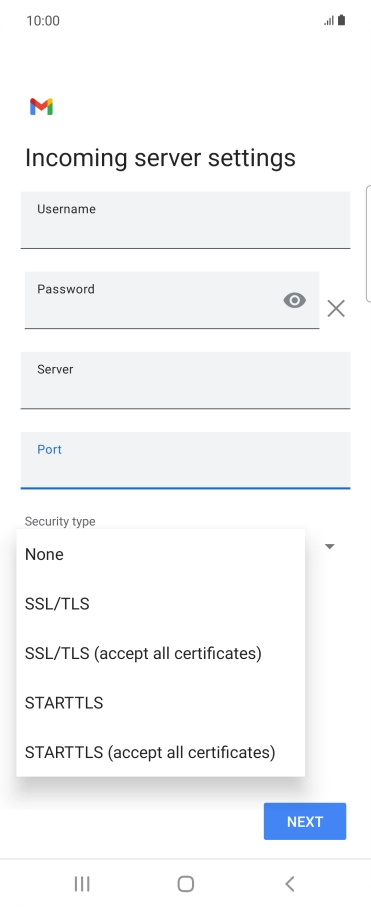This screenshot has height=908, width=371.
Task: Clear the password field with the X icon
Action: coord(336,309)
